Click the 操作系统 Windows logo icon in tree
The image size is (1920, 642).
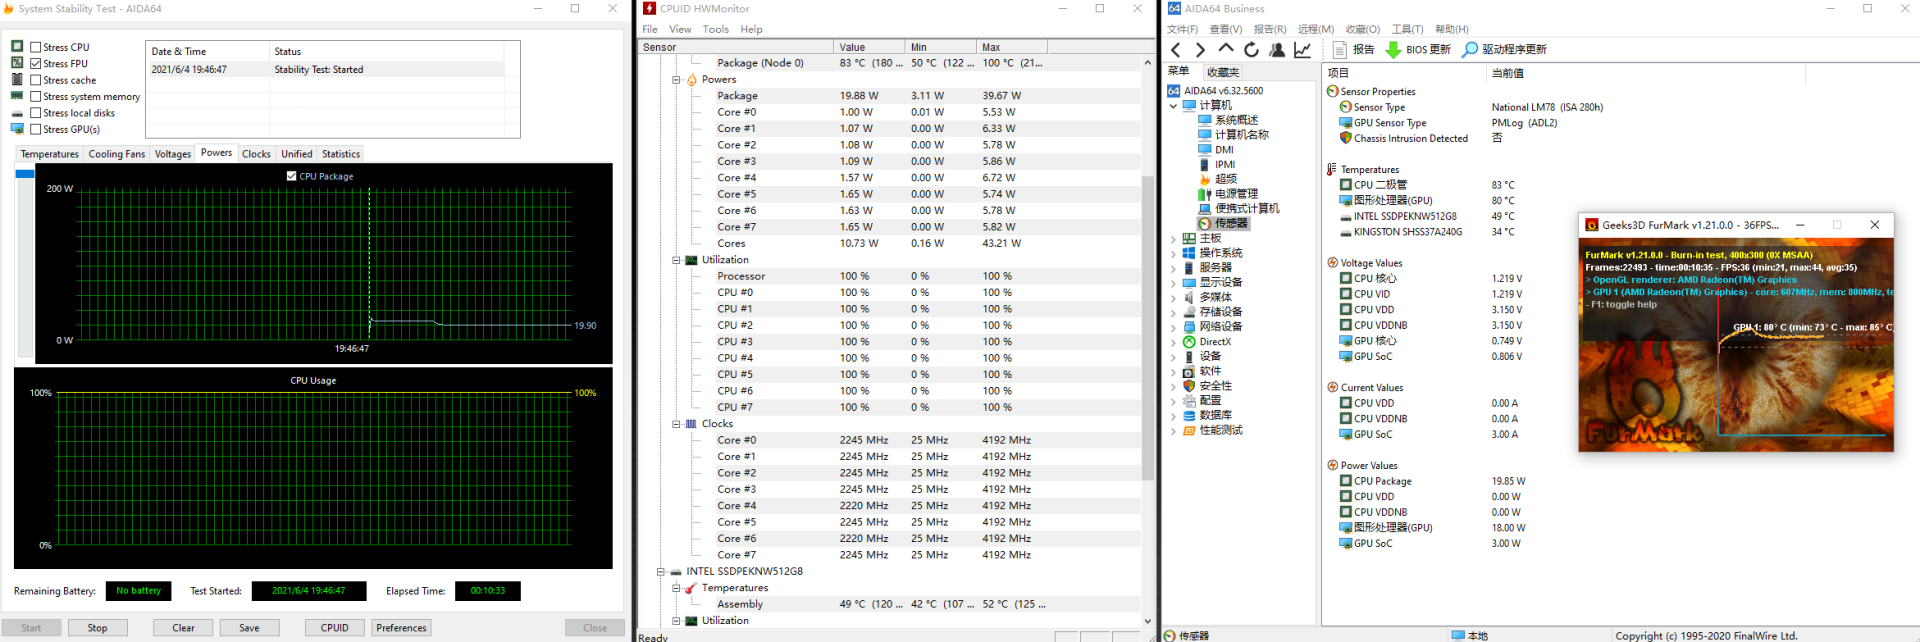(1189, 253)
